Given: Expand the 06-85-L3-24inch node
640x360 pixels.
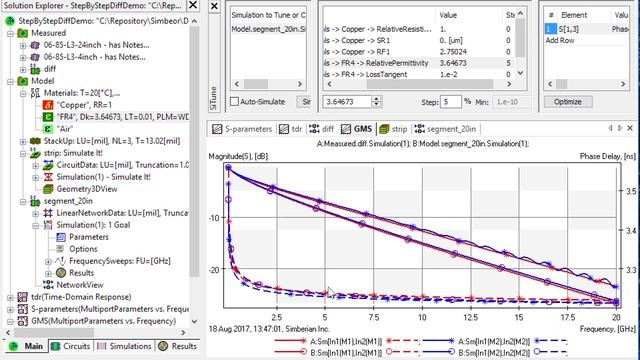Looking at the screenshot, I should click(23, 45).
